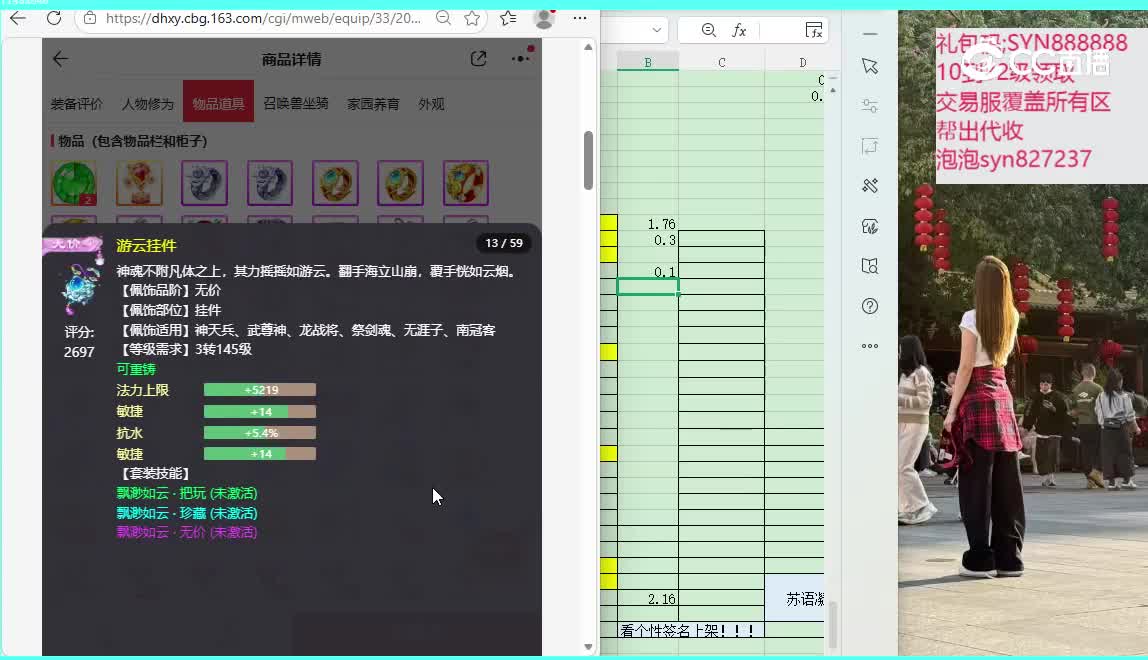
Task: Click the crop/rotate icon in the spreadsheet sidebar
Action: [x=870, y=146]
